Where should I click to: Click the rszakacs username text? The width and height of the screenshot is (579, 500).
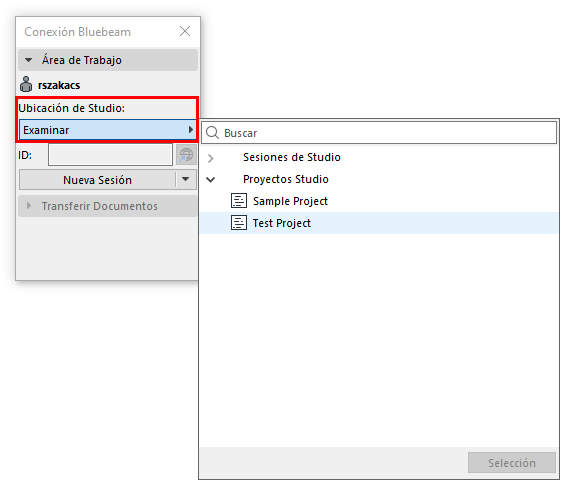59,85
